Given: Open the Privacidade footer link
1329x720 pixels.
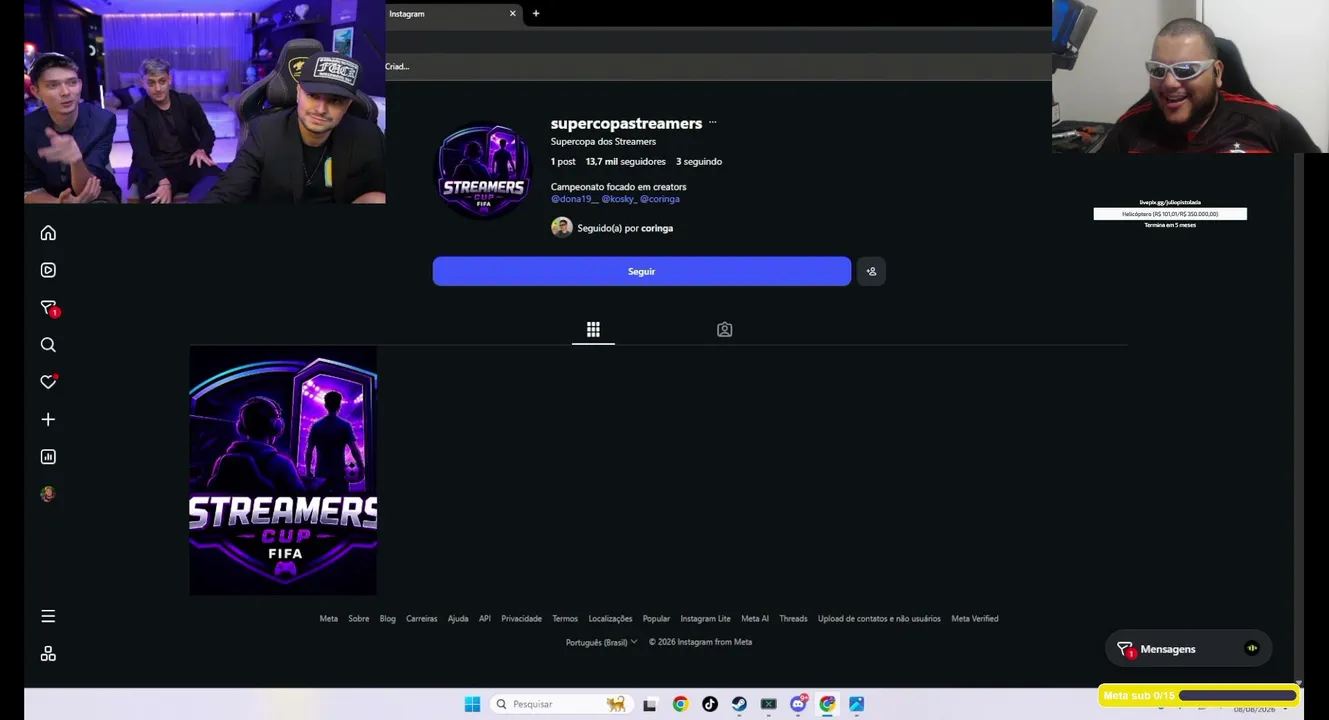Looking at the screenshot, I should (521, 619).
